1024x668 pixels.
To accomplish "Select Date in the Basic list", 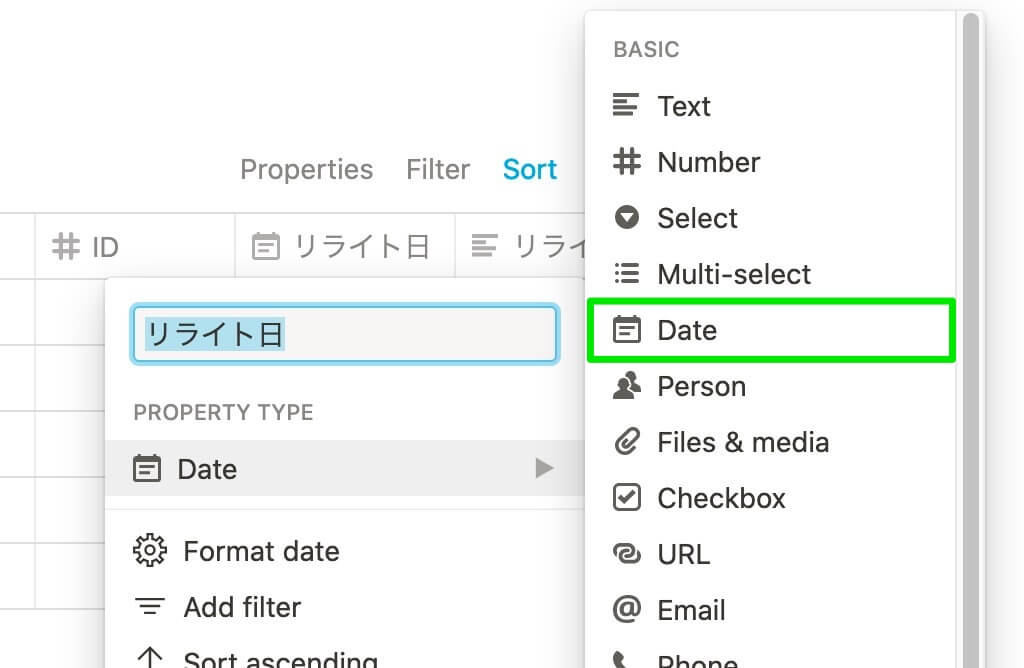I will [771, 330].
